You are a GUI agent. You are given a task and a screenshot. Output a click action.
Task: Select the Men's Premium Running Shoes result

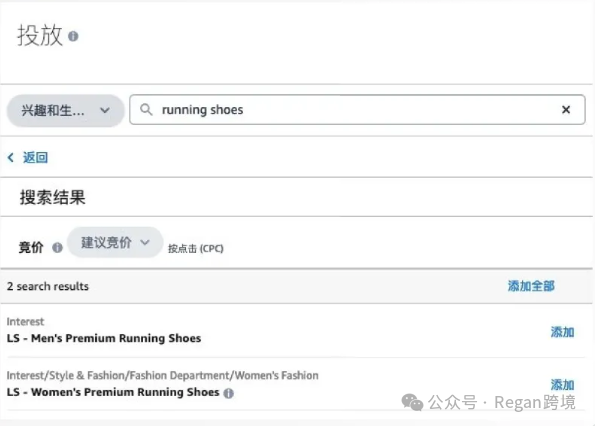click(104, 338)
